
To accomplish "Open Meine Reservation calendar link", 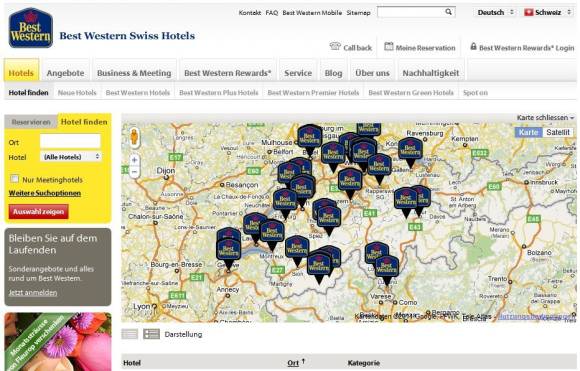I will point(420,48).
